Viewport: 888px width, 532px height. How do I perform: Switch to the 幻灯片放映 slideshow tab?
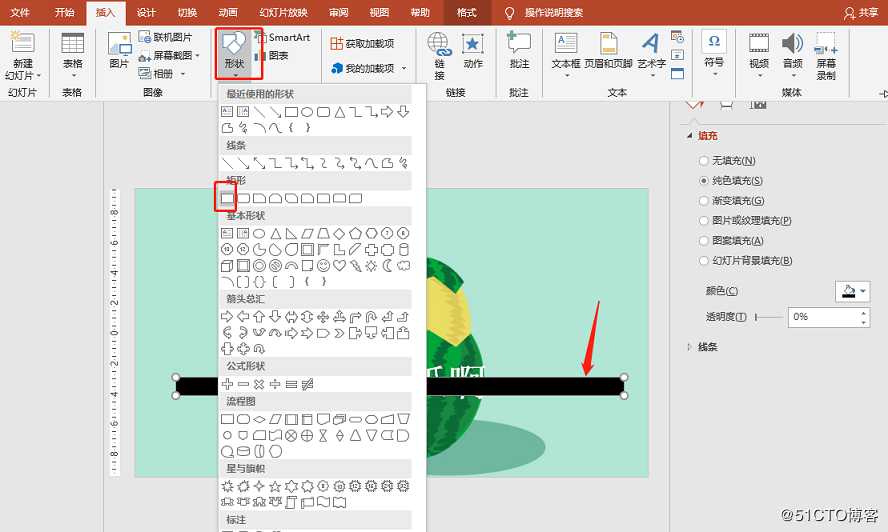[284, 12]
